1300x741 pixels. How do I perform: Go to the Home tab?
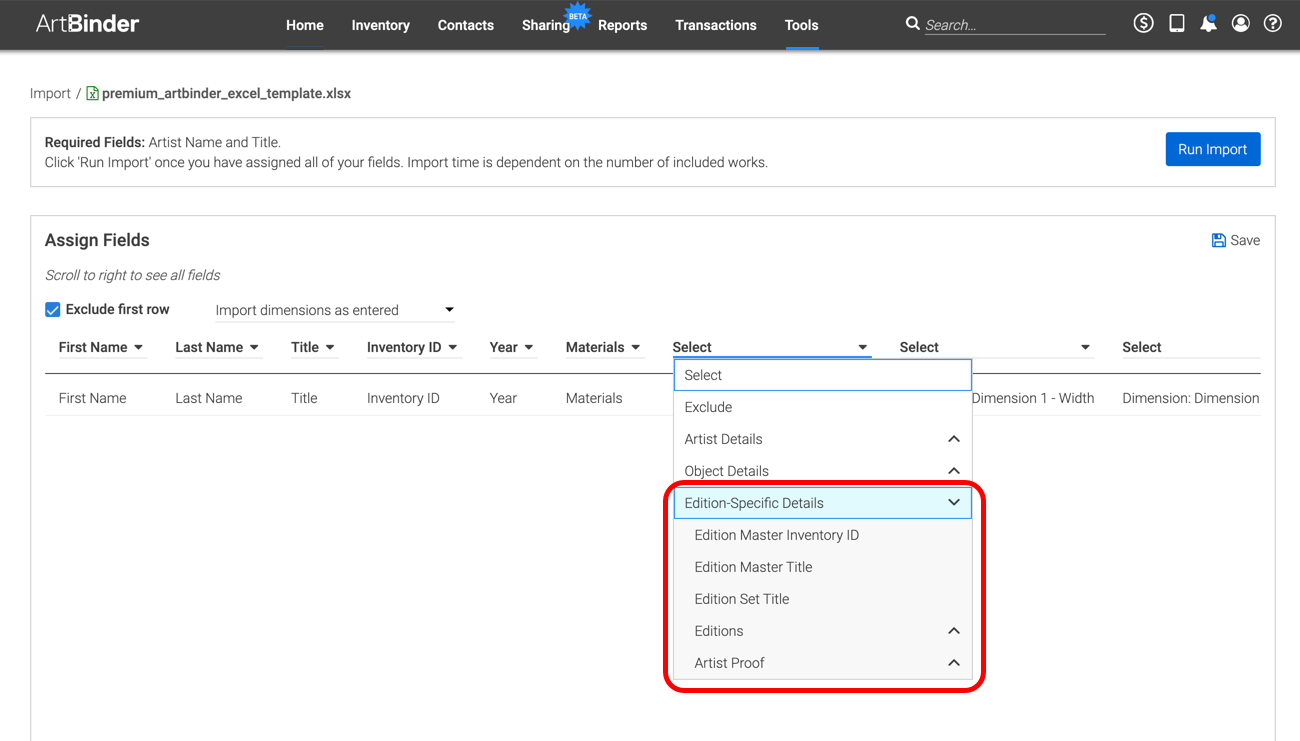(305, 25)
